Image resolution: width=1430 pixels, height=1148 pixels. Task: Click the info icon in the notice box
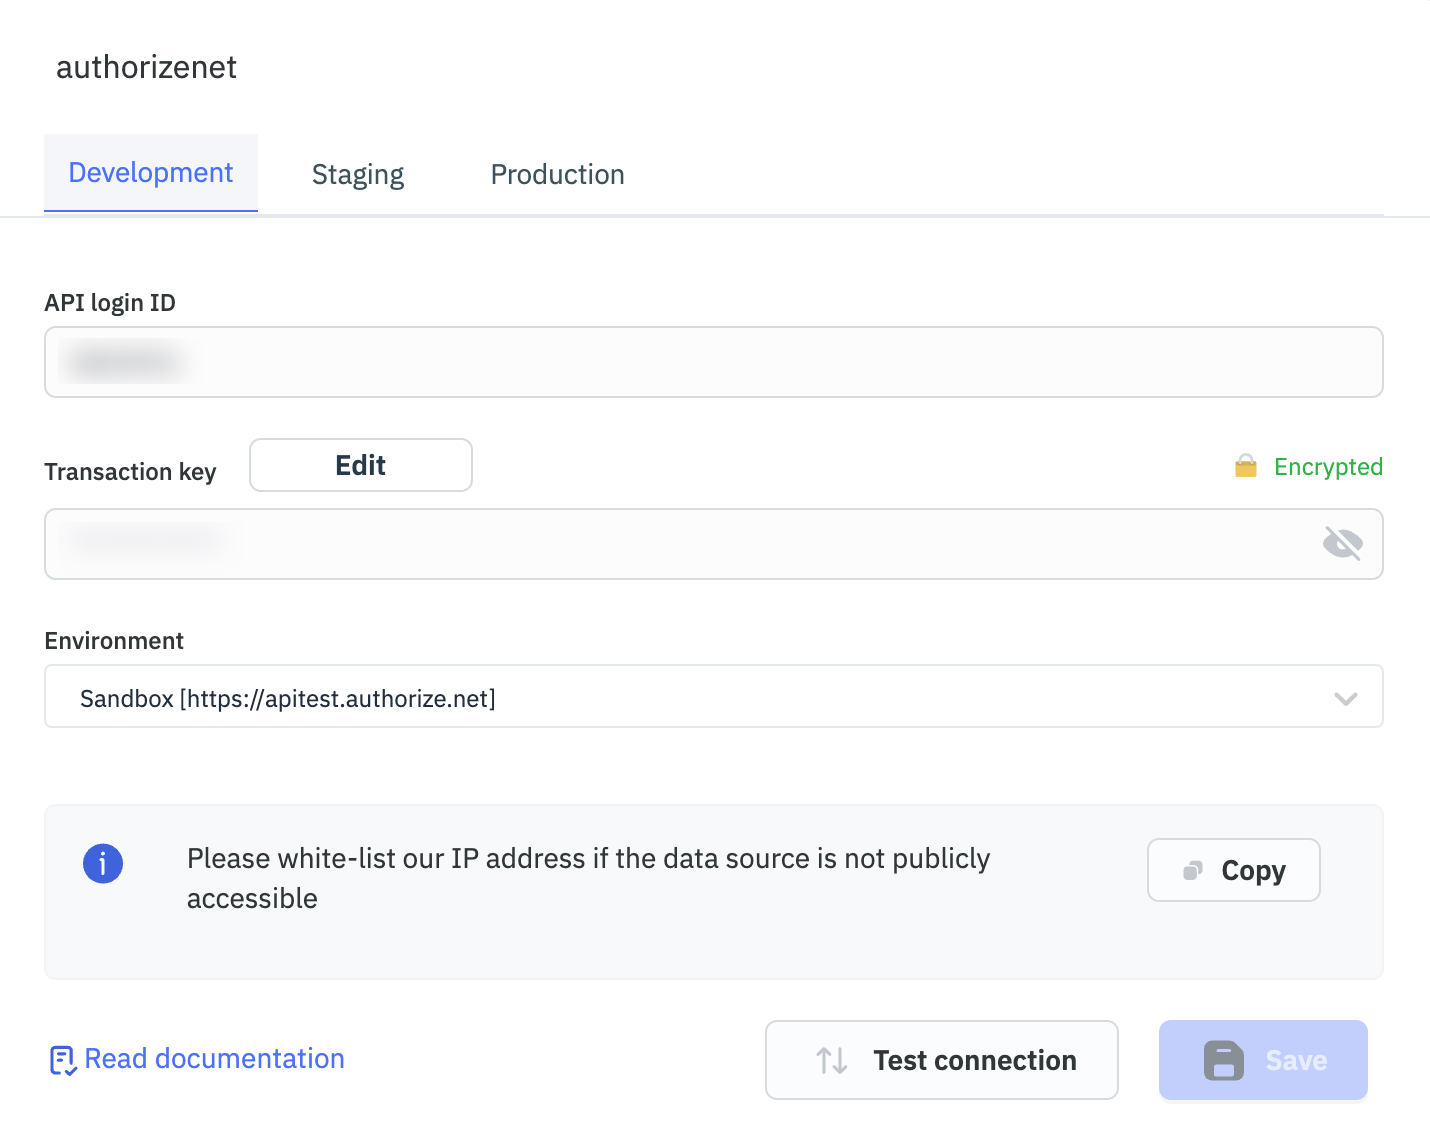103,863
